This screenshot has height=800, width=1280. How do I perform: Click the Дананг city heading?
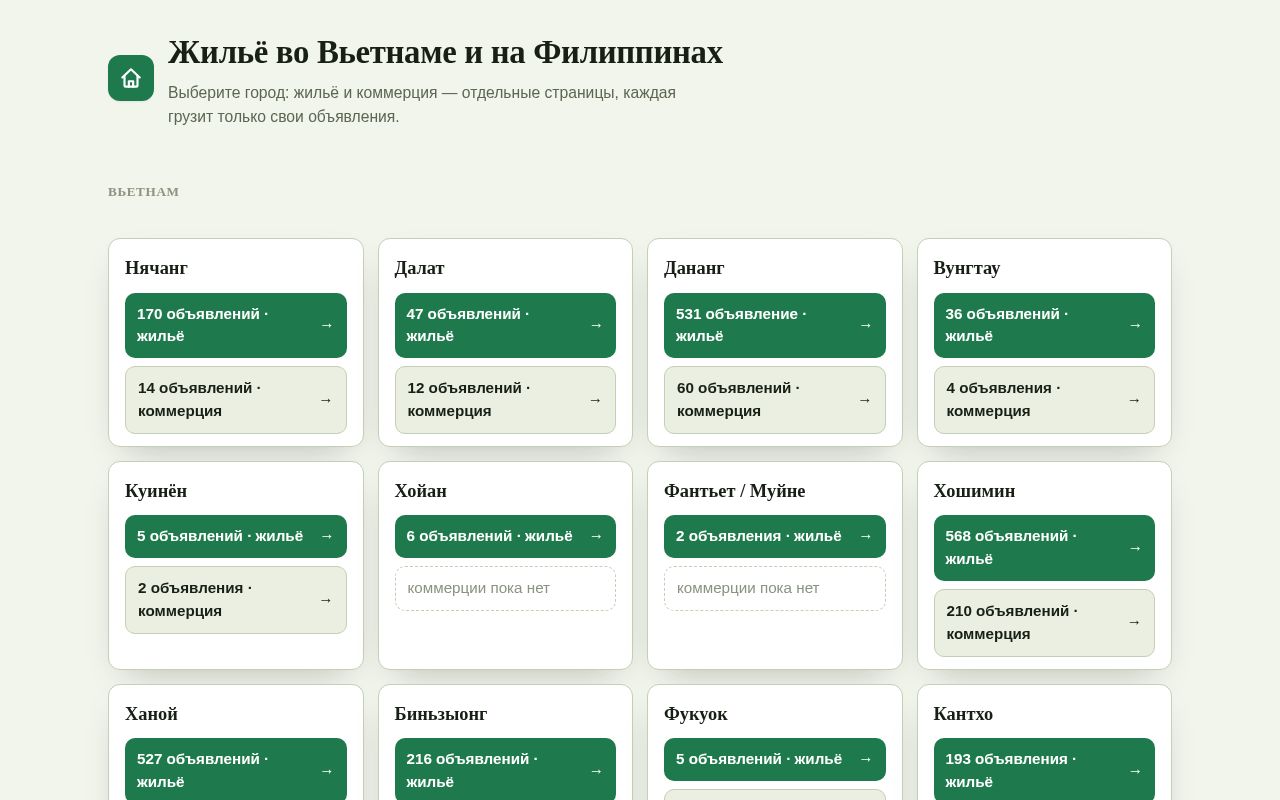tap(694, 268)
